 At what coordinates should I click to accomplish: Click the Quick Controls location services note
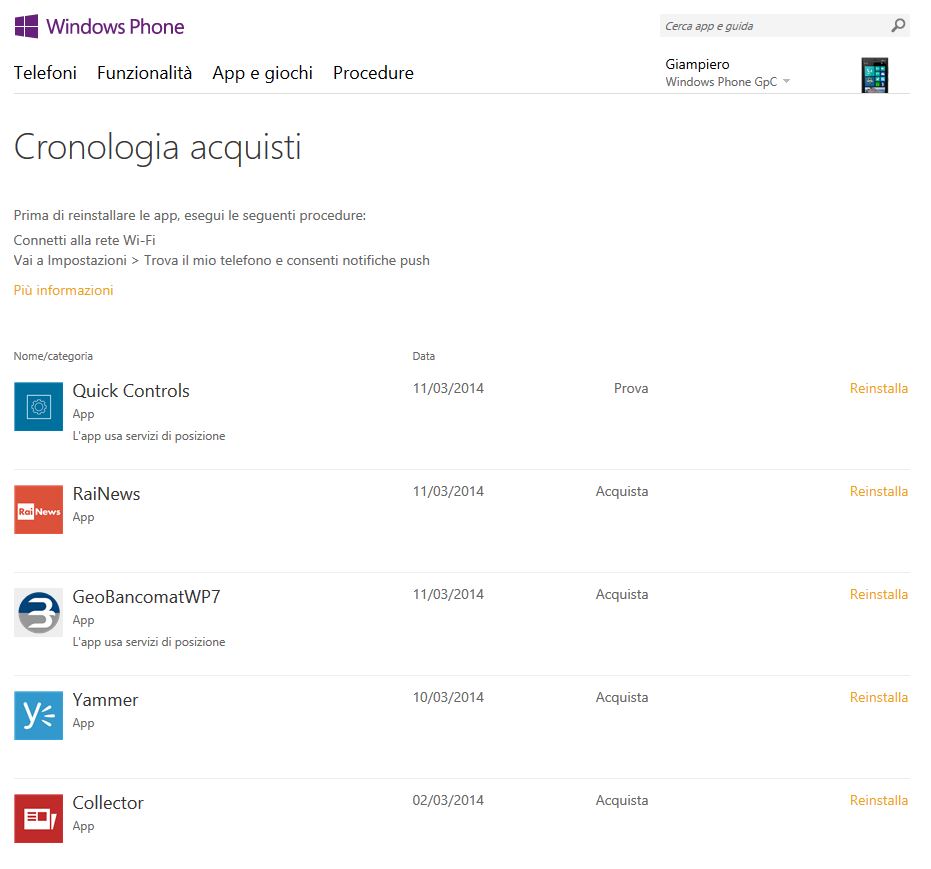click(149, 436)
